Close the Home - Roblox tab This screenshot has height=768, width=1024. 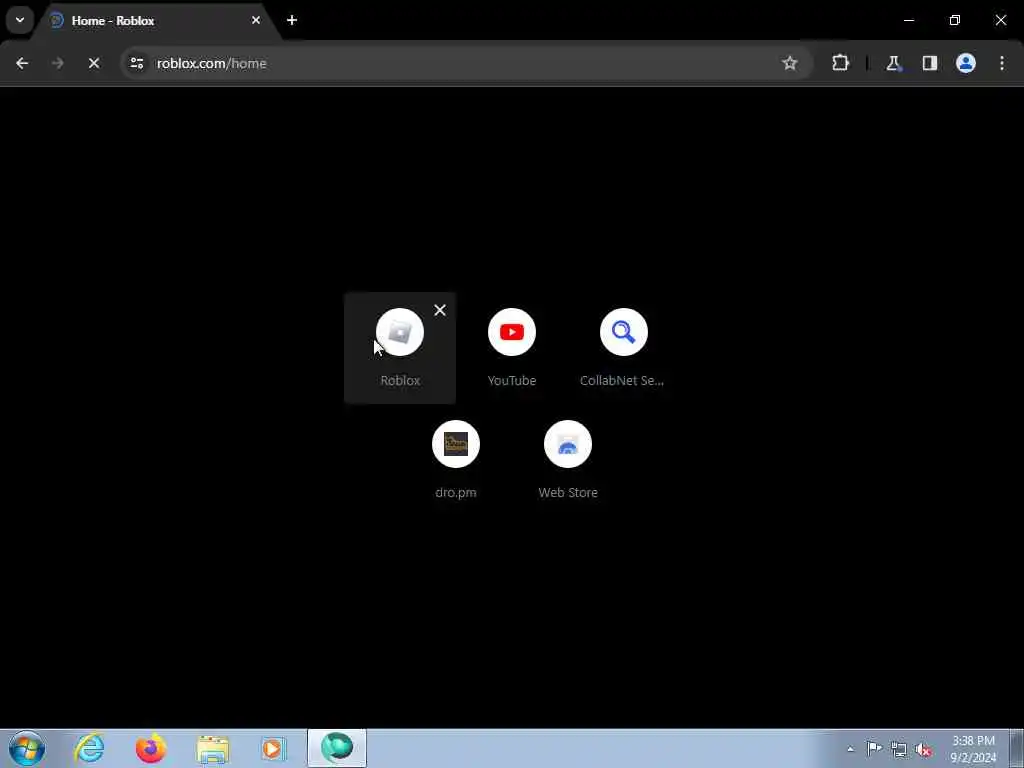[256, 20]
